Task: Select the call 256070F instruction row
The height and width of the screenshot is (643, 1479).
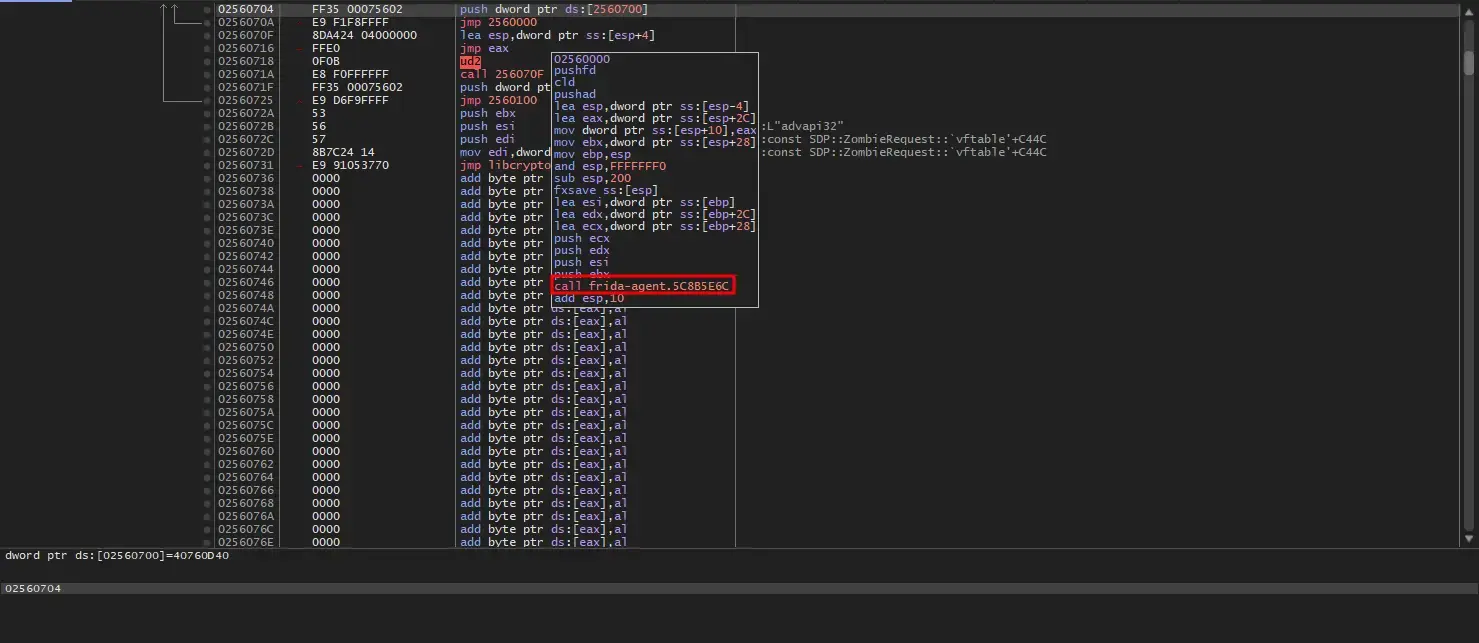Action: [501, 75]
